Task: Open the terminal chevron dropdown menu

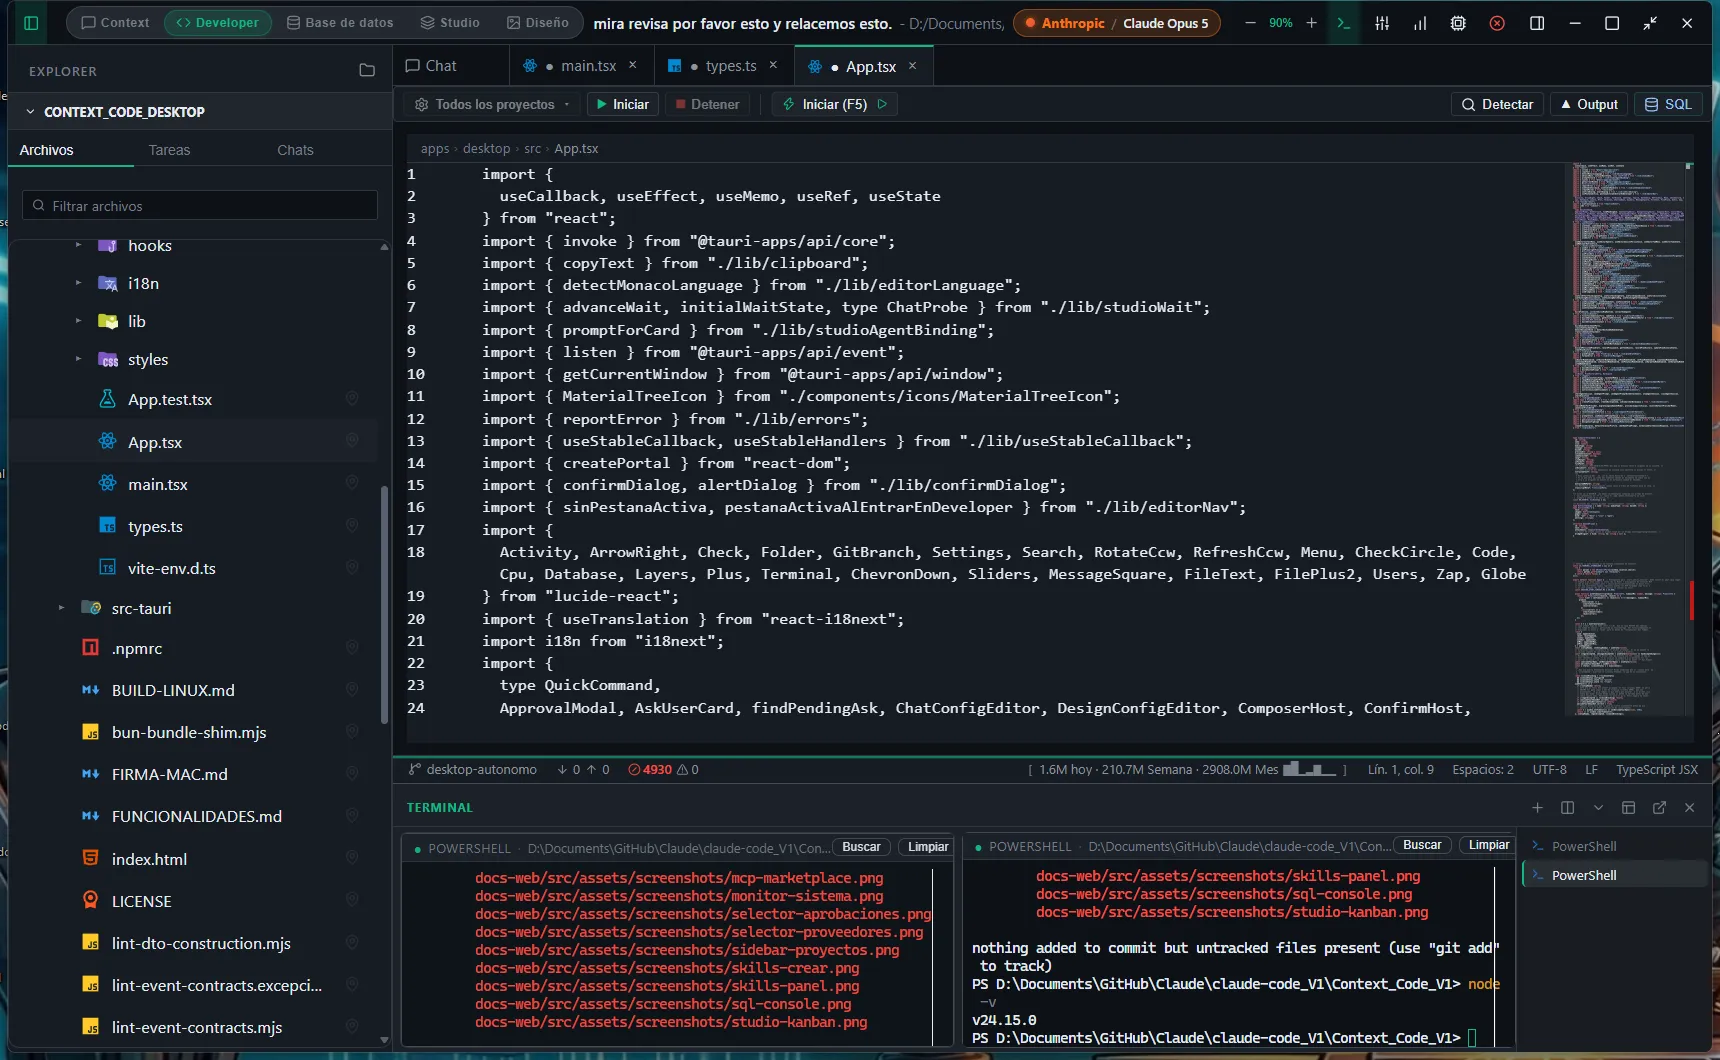Action: click(x=1598, y=807)
